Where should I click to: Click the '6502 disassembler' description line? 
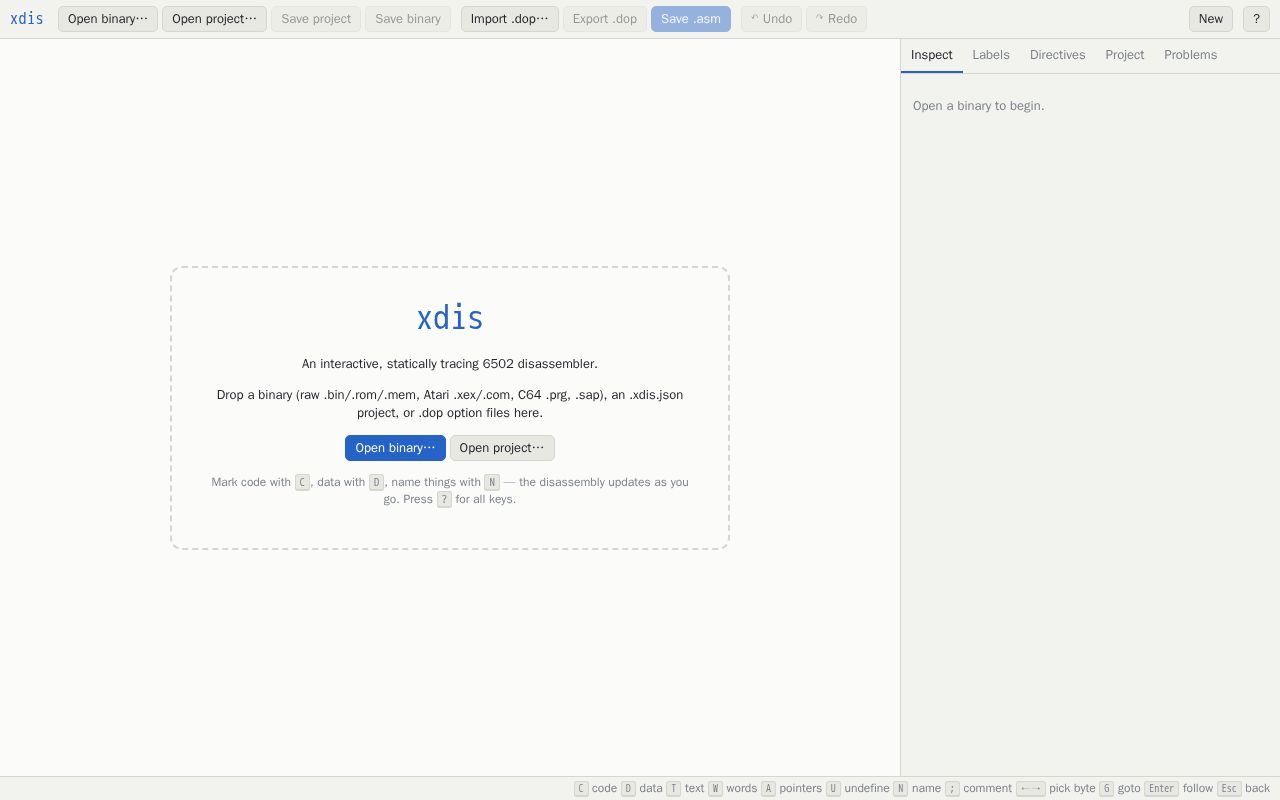(450, 364)
